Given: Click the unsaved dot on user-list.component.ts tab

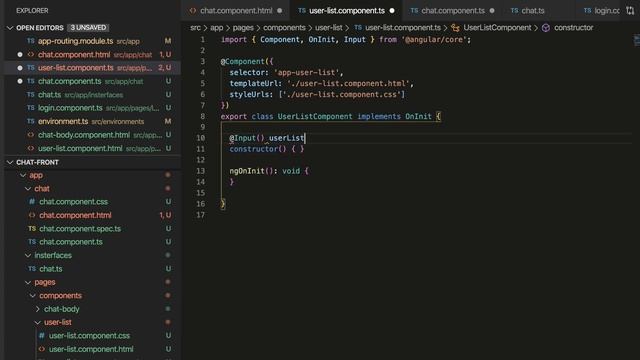Looking at the screenshot, I should click(x=392, y=11).
